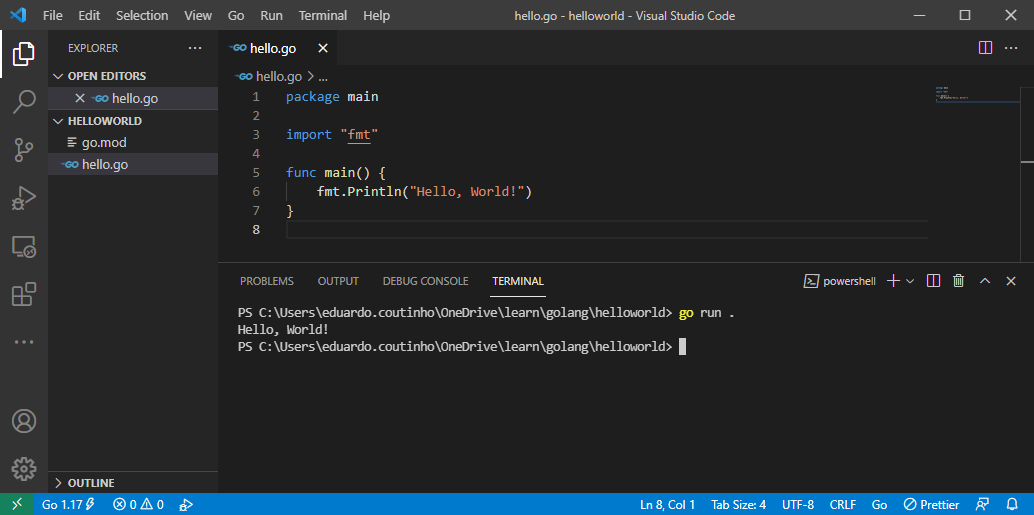Place cursor on line 8 in editor
1034x515 pixels.
[607, 229]
